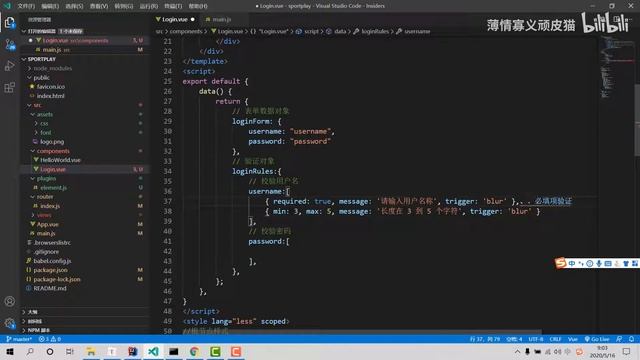The height and width of the screenshot is (360, 640).
Task: Click the Go Live button in status bar
Action: tap(597, 339)
